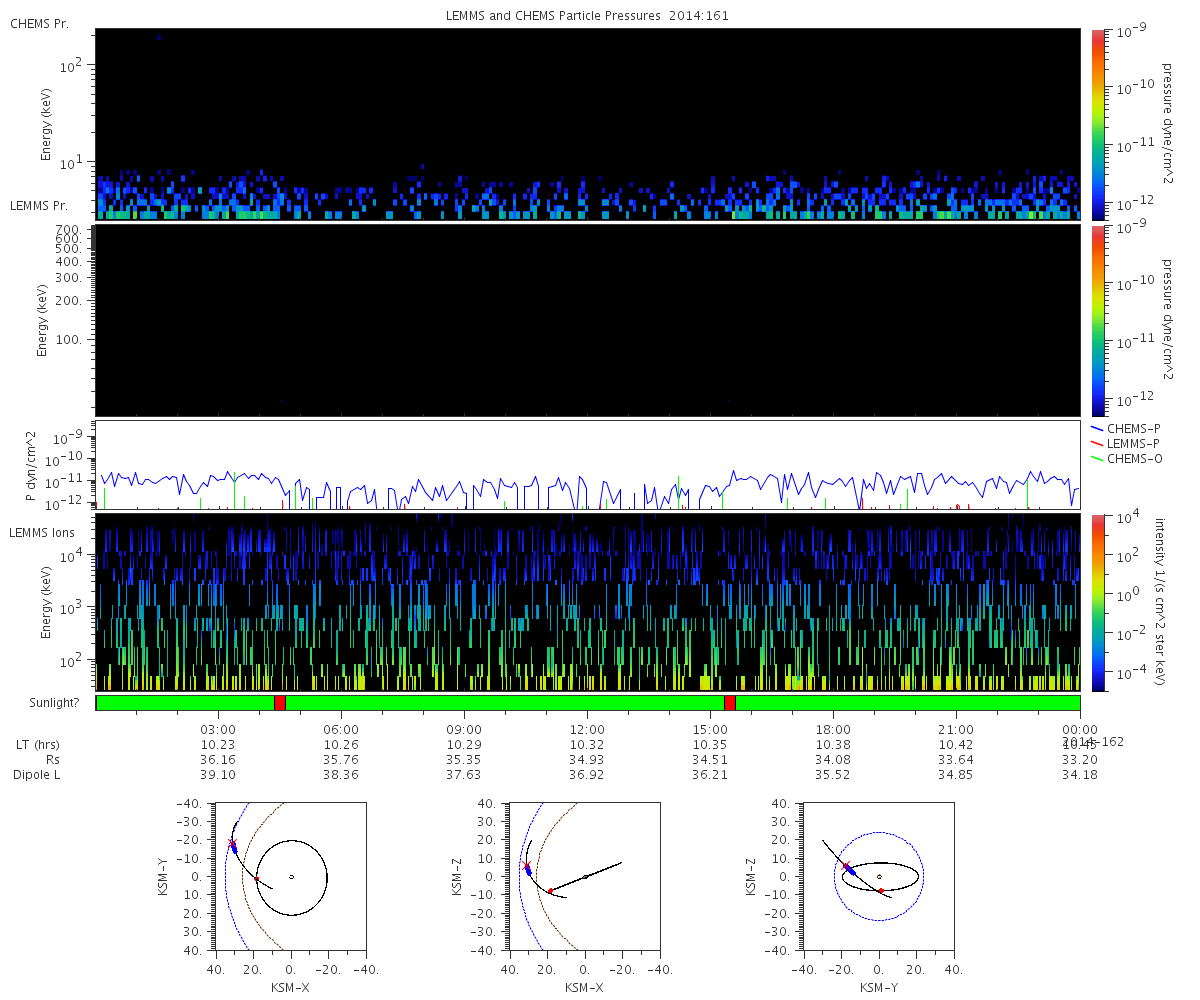Image resolution: width=1200 pixels, height=1000 pixels.
Task: Open the KSM-X versus KSM-Y orbit plot
Action: pos(290,876)
